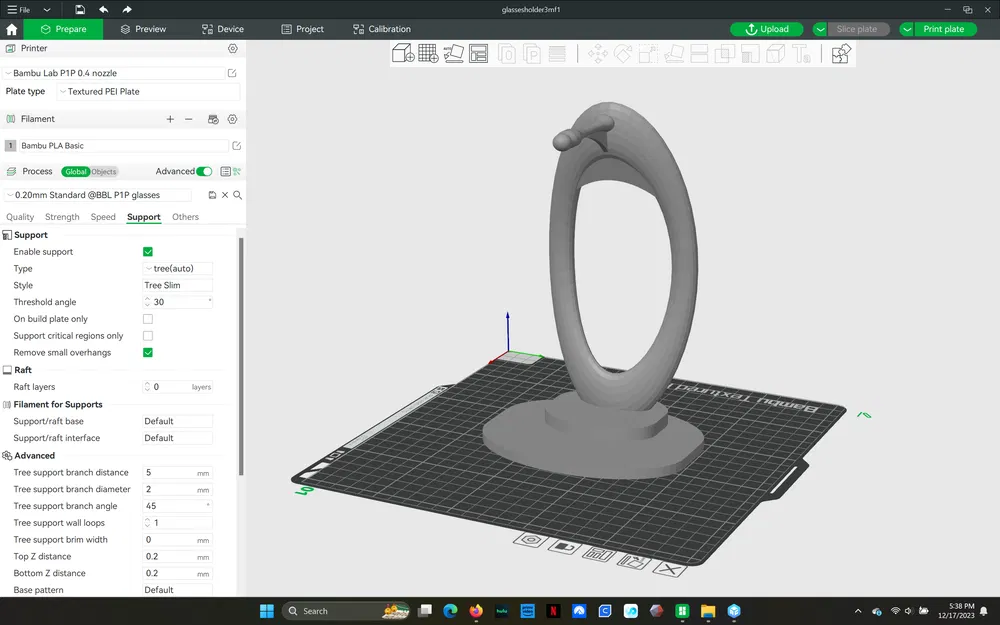Click the Print plate button

pos(943,29)
